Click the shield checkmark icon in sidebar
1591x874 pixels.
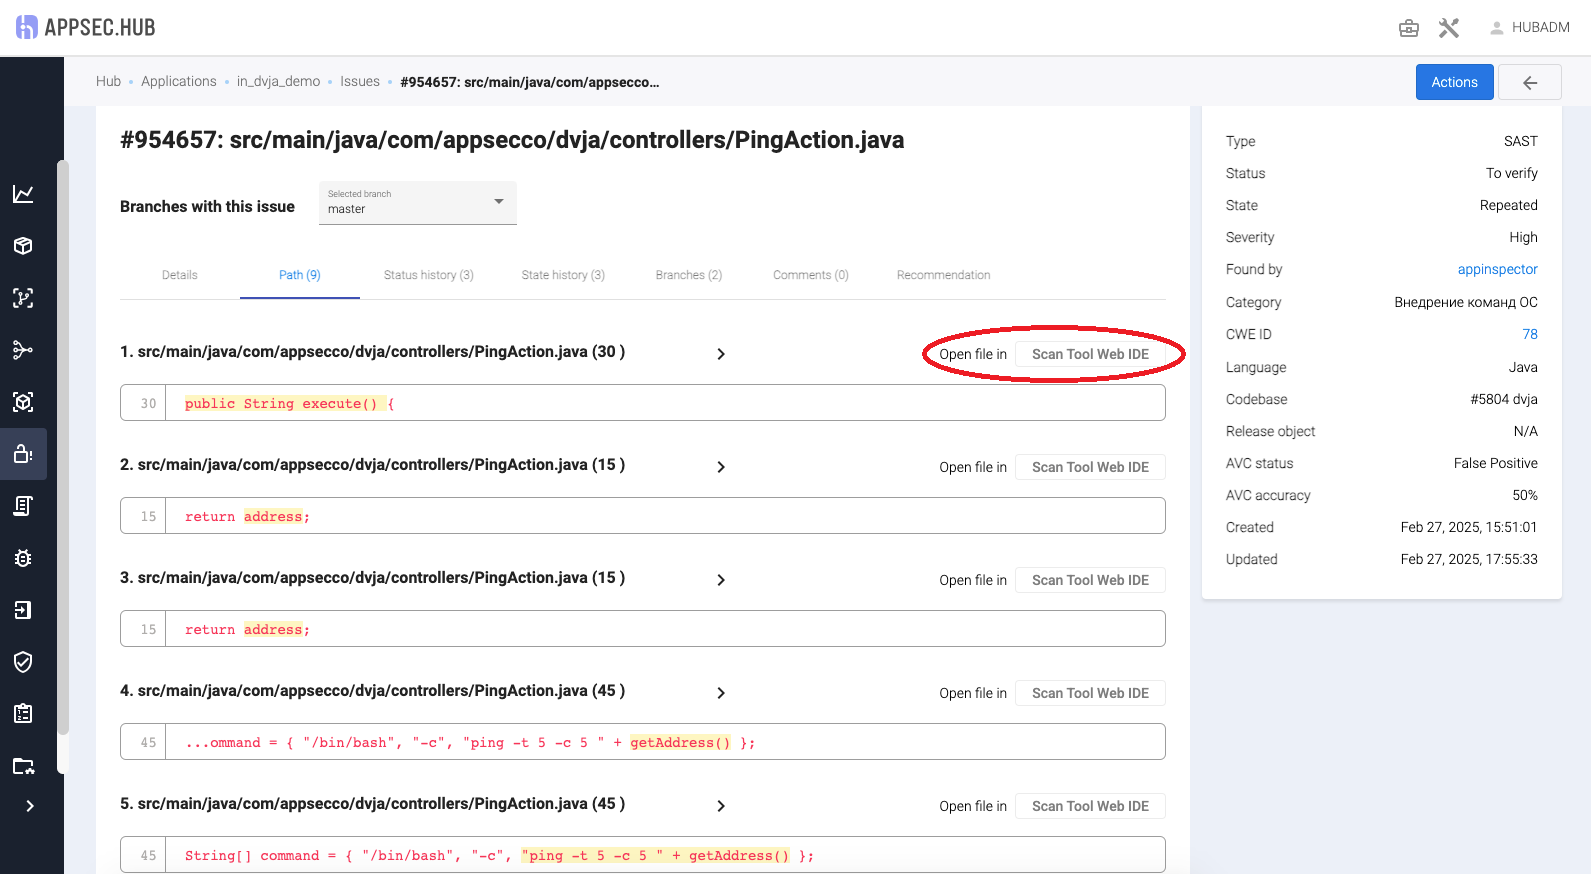23,662
